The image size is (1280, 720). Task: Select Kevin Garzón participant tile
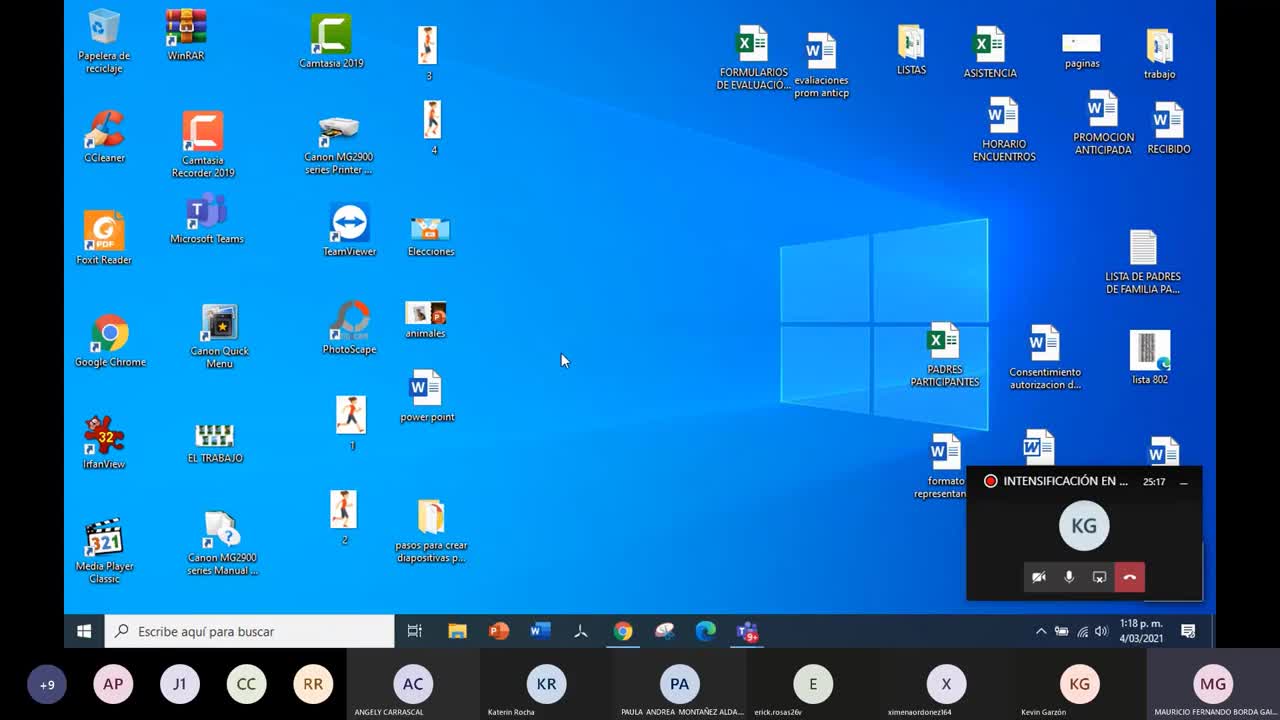pyautogui.click(x=1080, y=685)
